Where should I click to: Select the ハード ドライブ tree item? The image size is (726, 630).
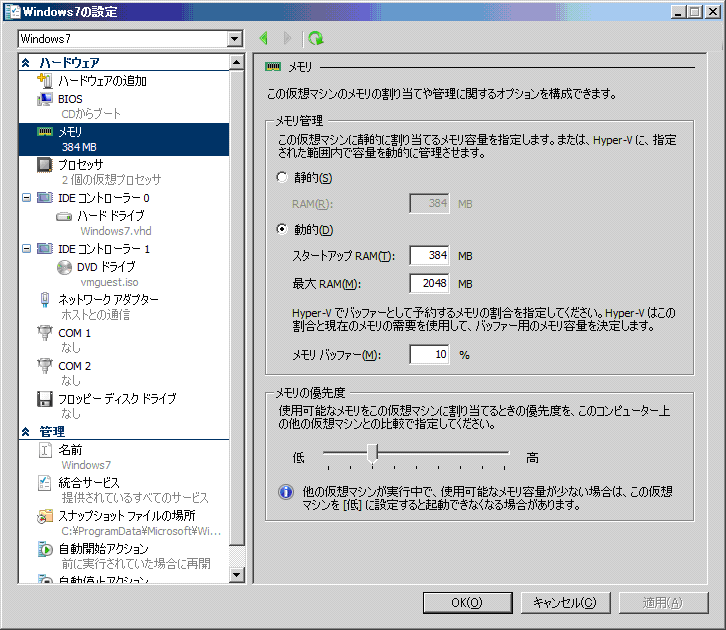(x=111, y=216)
